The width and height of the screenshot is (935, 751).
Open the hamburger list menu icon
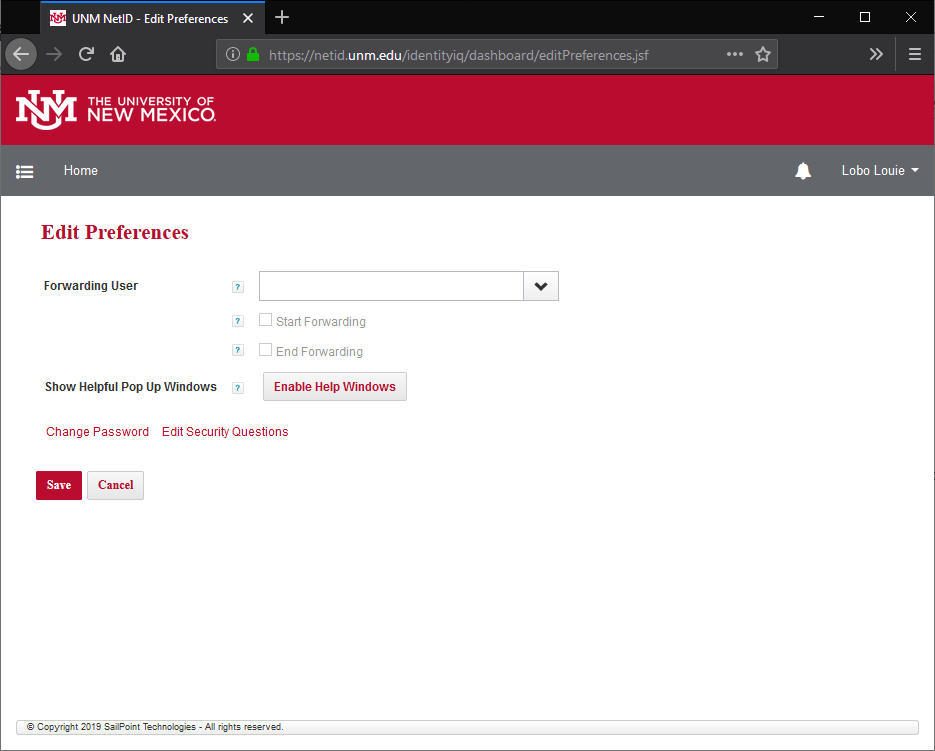(25, 172)
